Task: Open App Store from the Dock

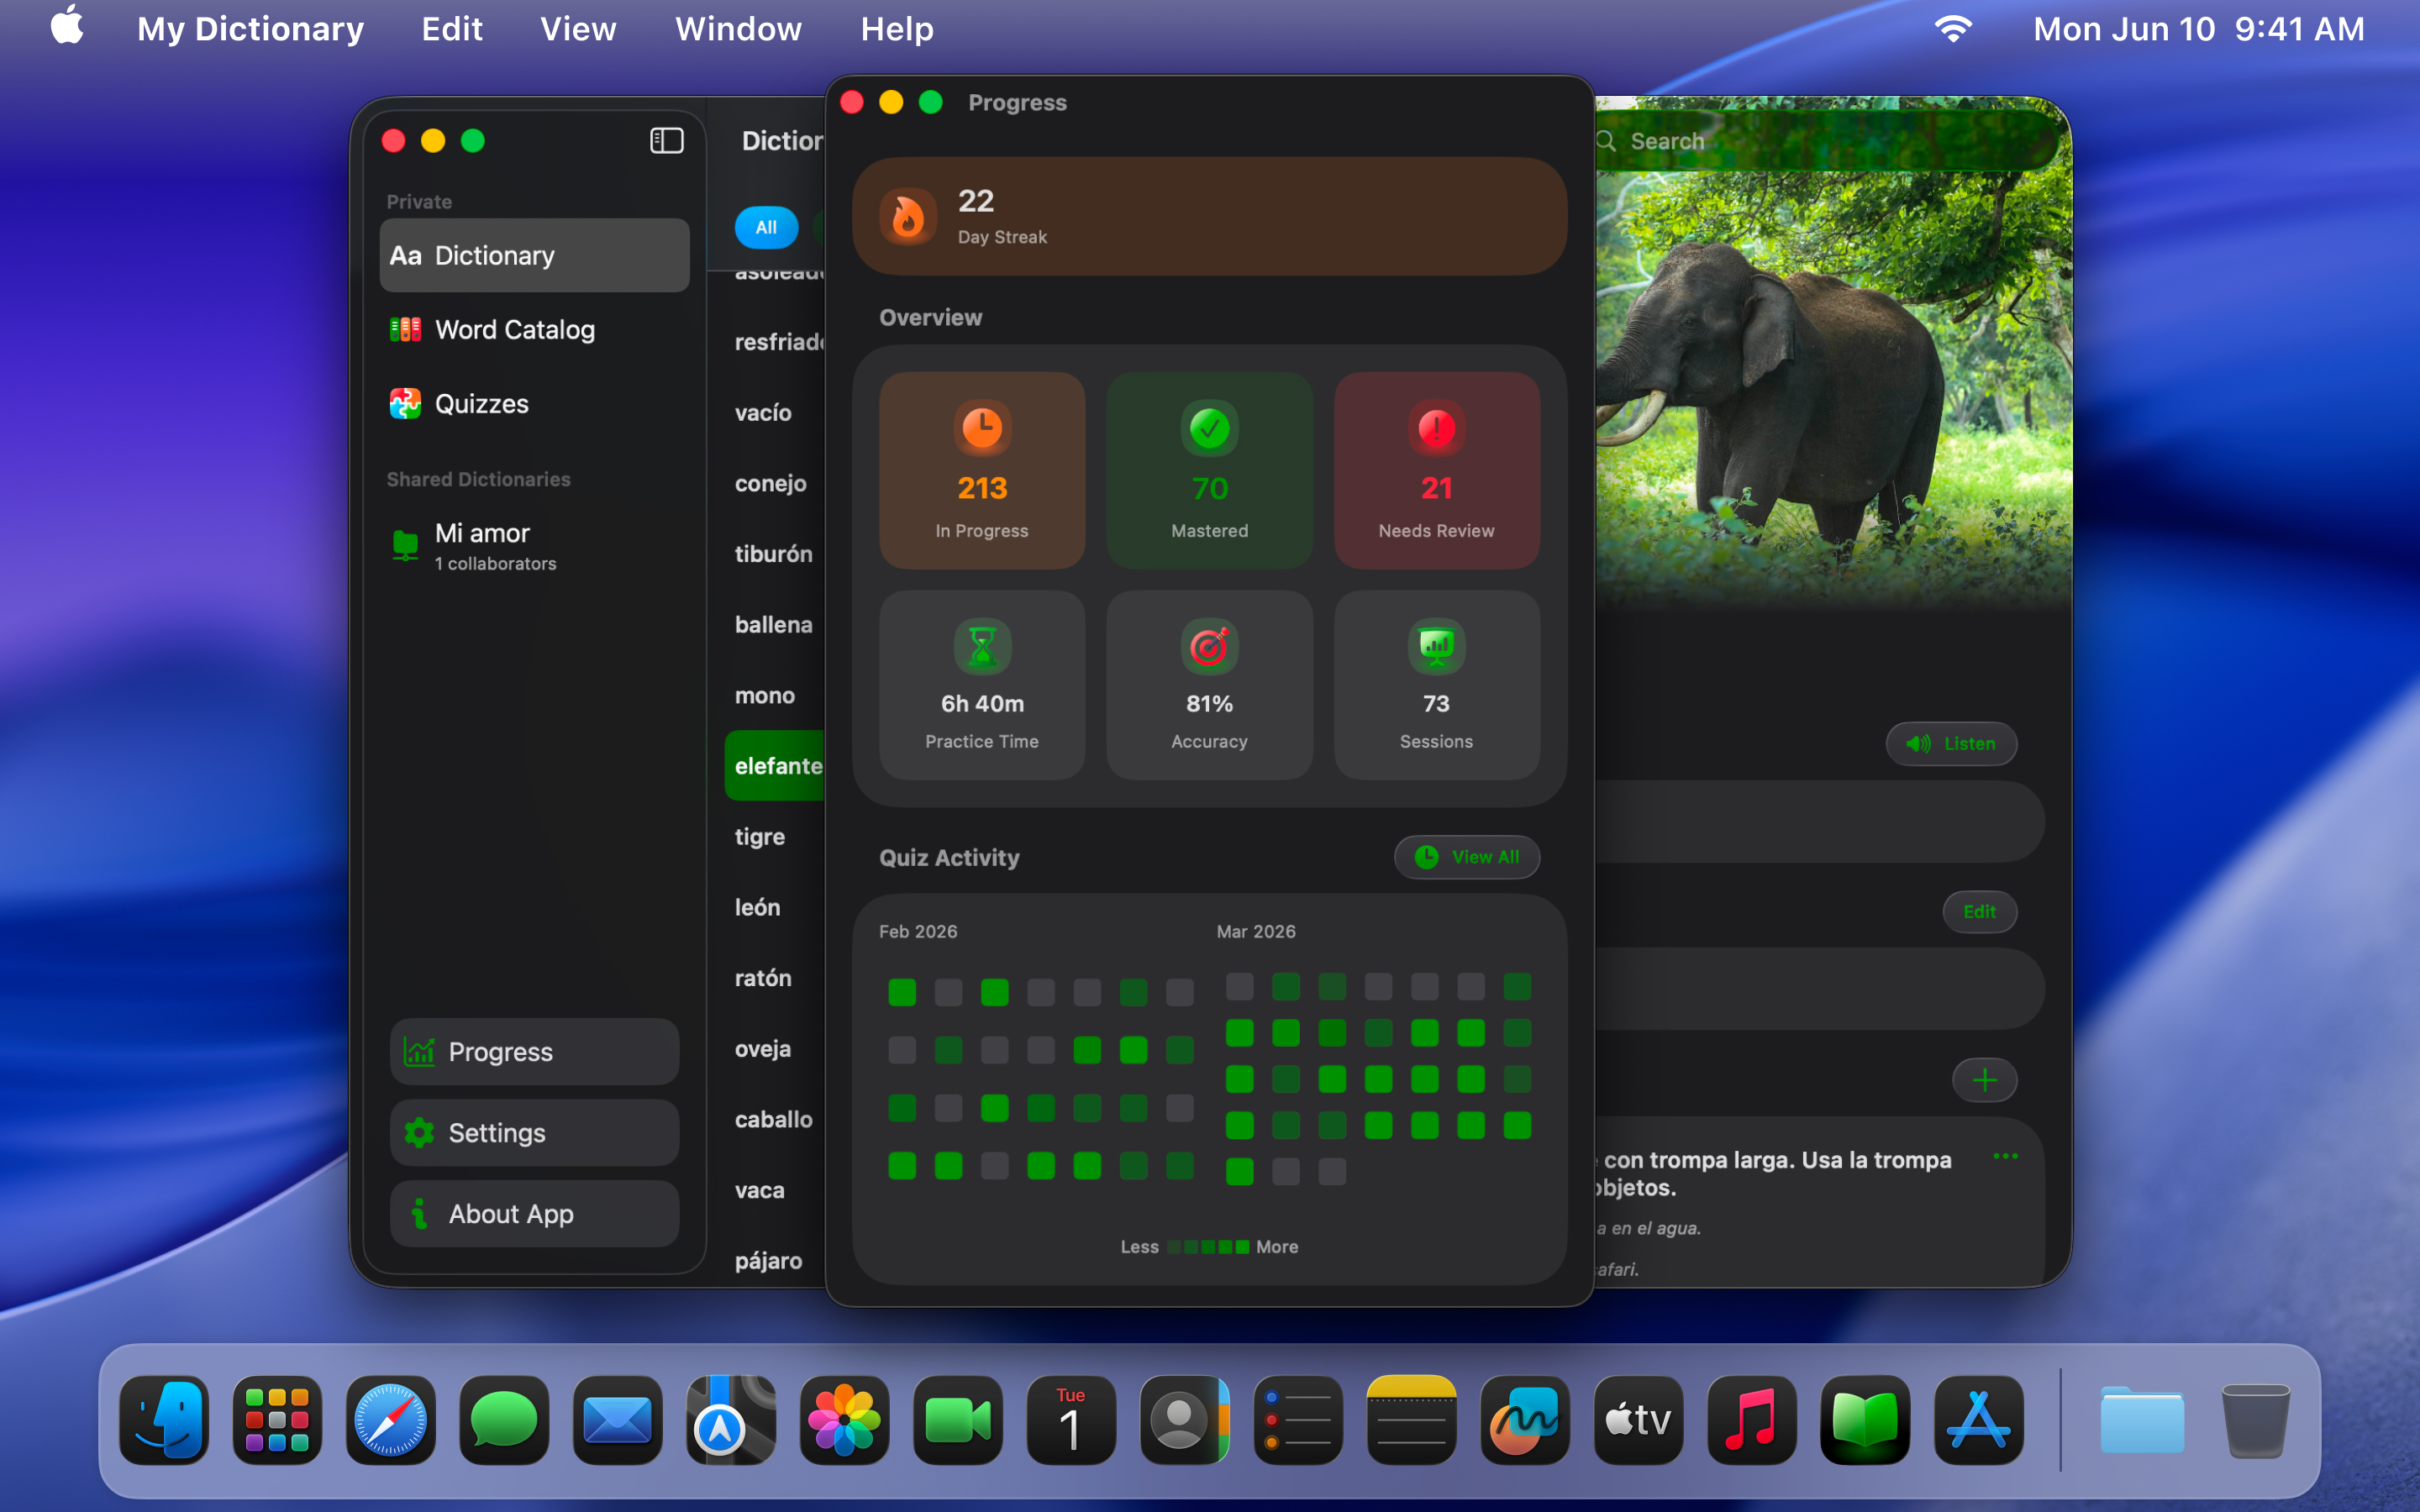Action: [1979, 1420]
